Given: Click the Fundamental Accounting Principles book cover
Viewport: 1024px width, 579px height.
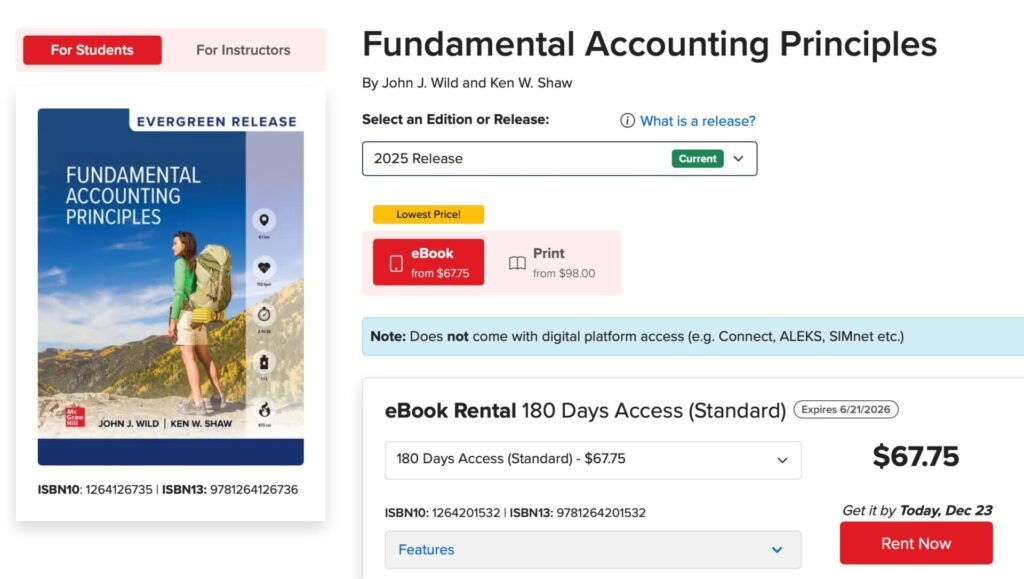Looking at the screenshot, I should tap(170, 286).
